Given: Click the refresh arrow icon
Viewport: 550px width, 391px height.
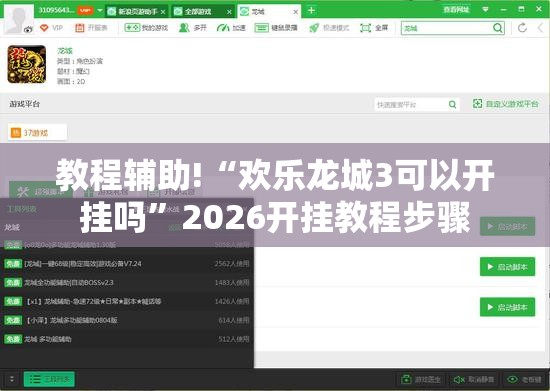Looking at the screenshot, I should (522, 28).
